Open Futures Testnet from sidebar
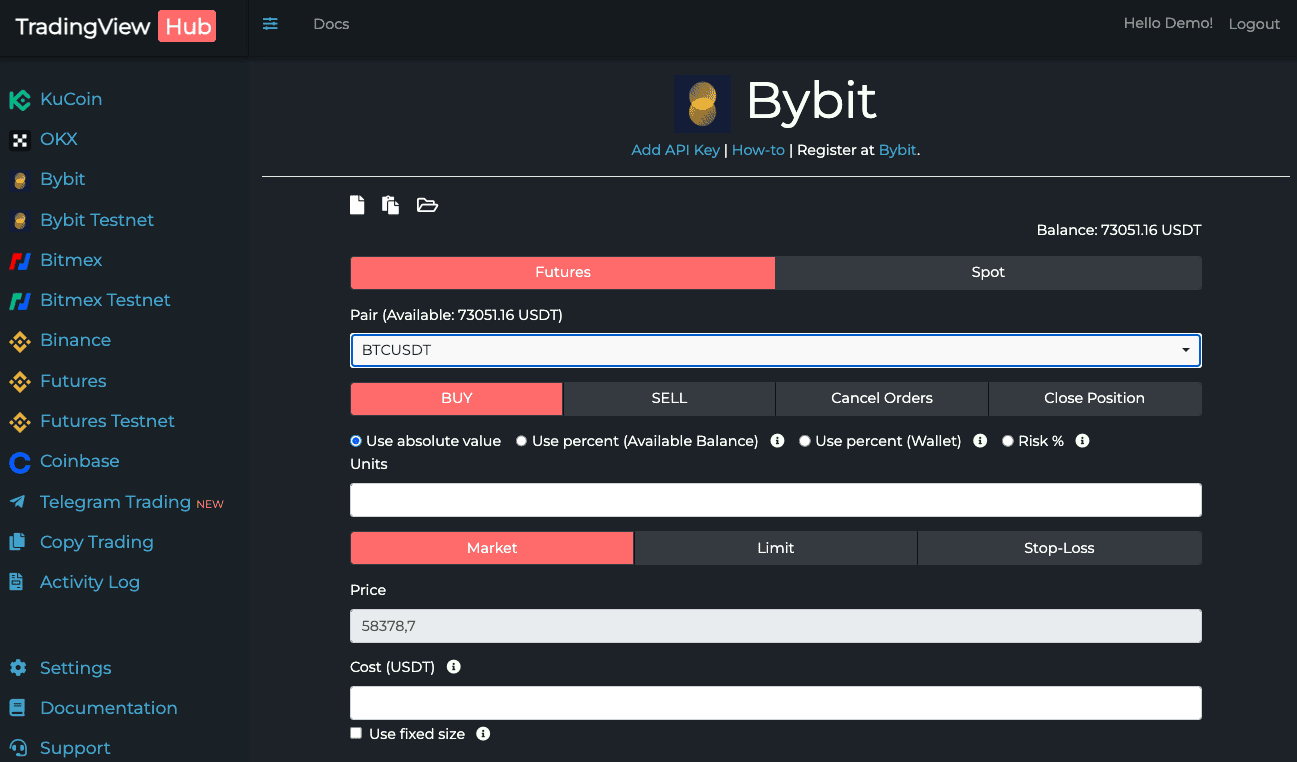This screenshot has height=762, width=1297. pos(107,421)
